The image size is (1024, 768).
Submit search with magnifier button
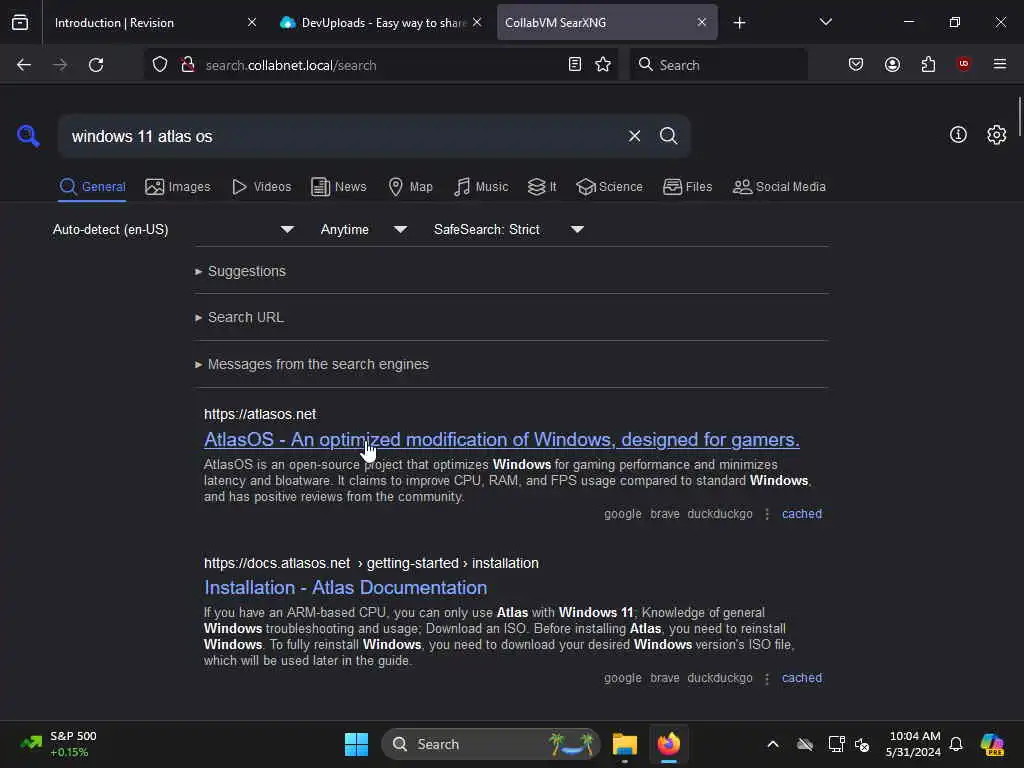click(x=668, y=136)
